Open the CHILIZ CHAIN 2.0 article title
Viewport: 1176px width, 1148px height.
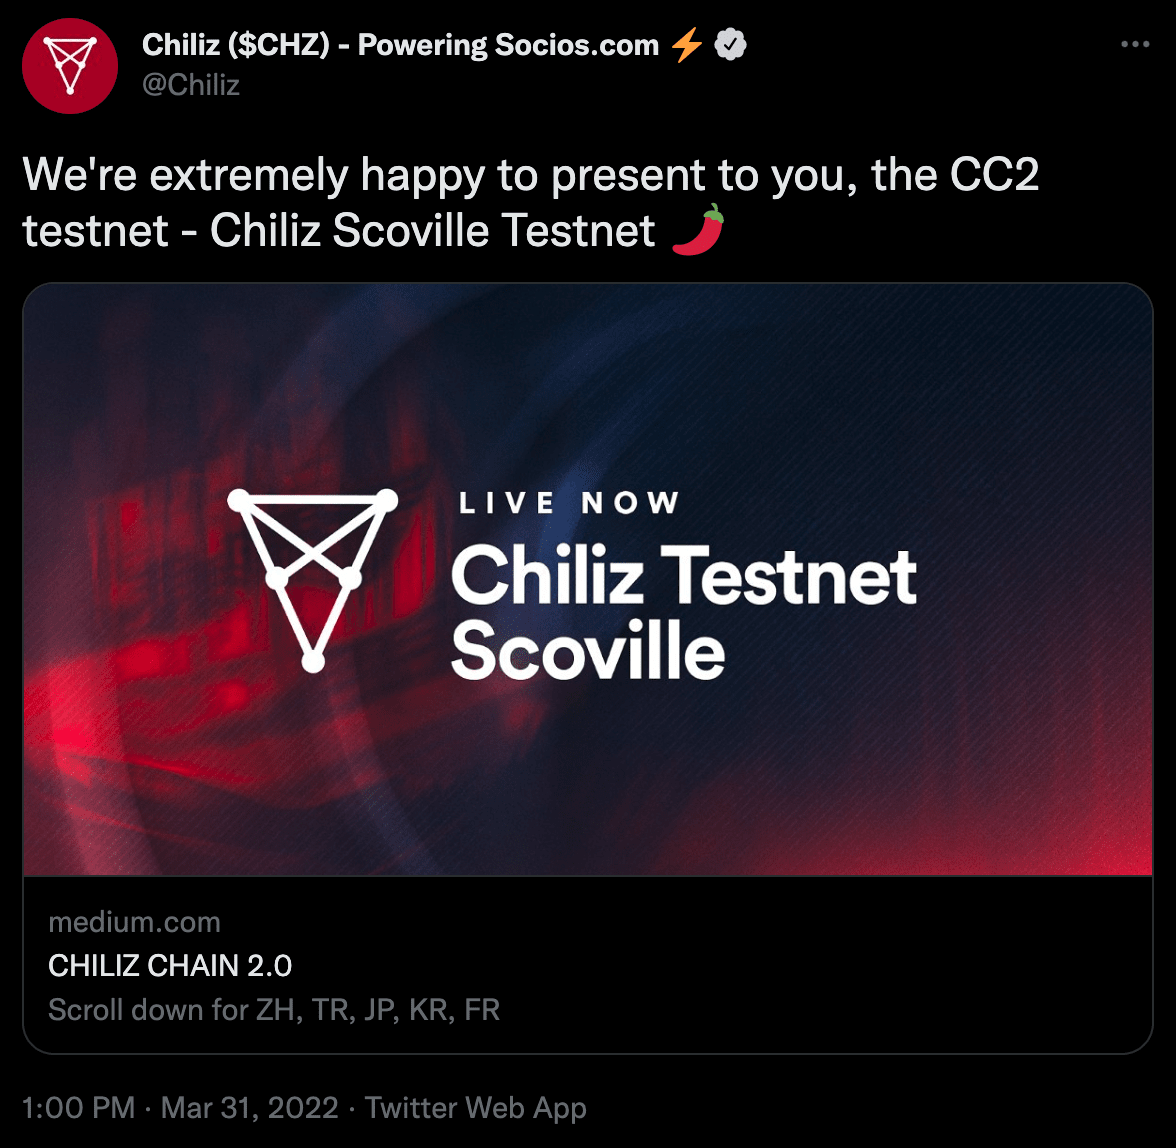170,966
